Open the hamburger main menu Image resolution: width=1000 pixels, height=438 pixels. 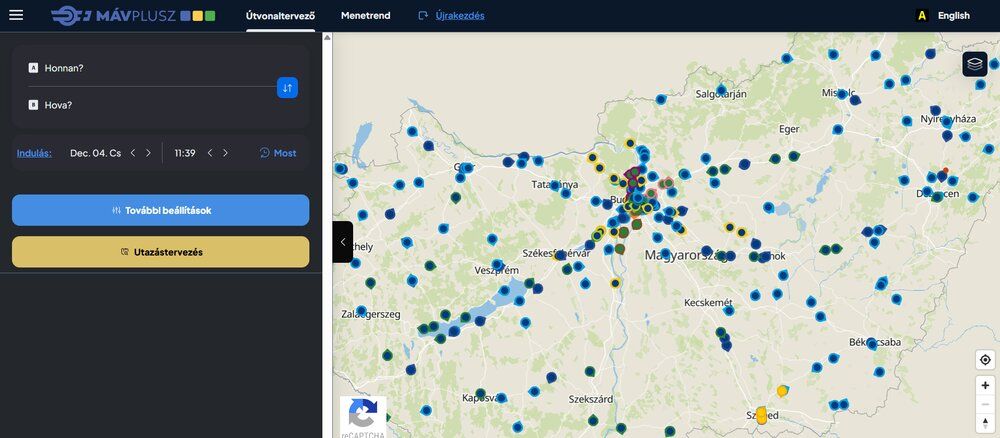tap(16, 15)
